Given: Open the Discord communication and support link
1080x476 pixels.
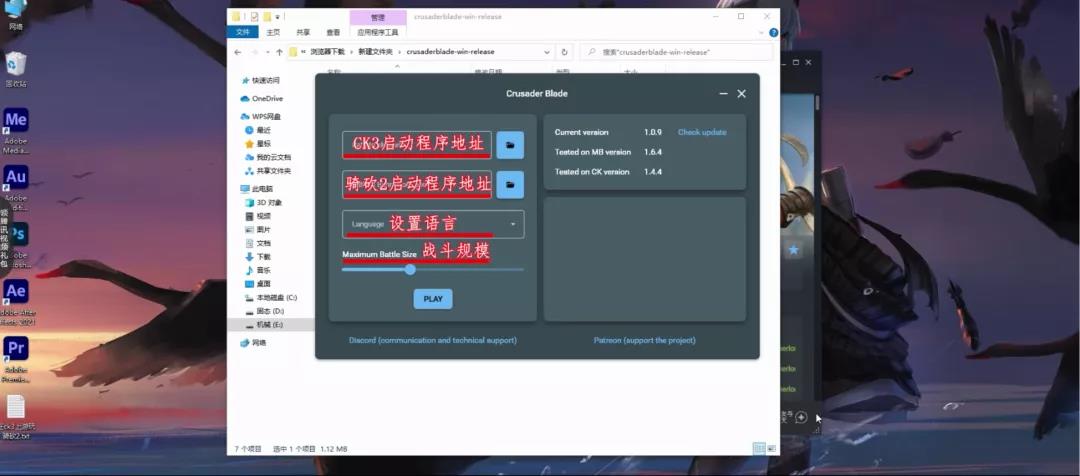Looking at the screenshot, I should (433, 340).
